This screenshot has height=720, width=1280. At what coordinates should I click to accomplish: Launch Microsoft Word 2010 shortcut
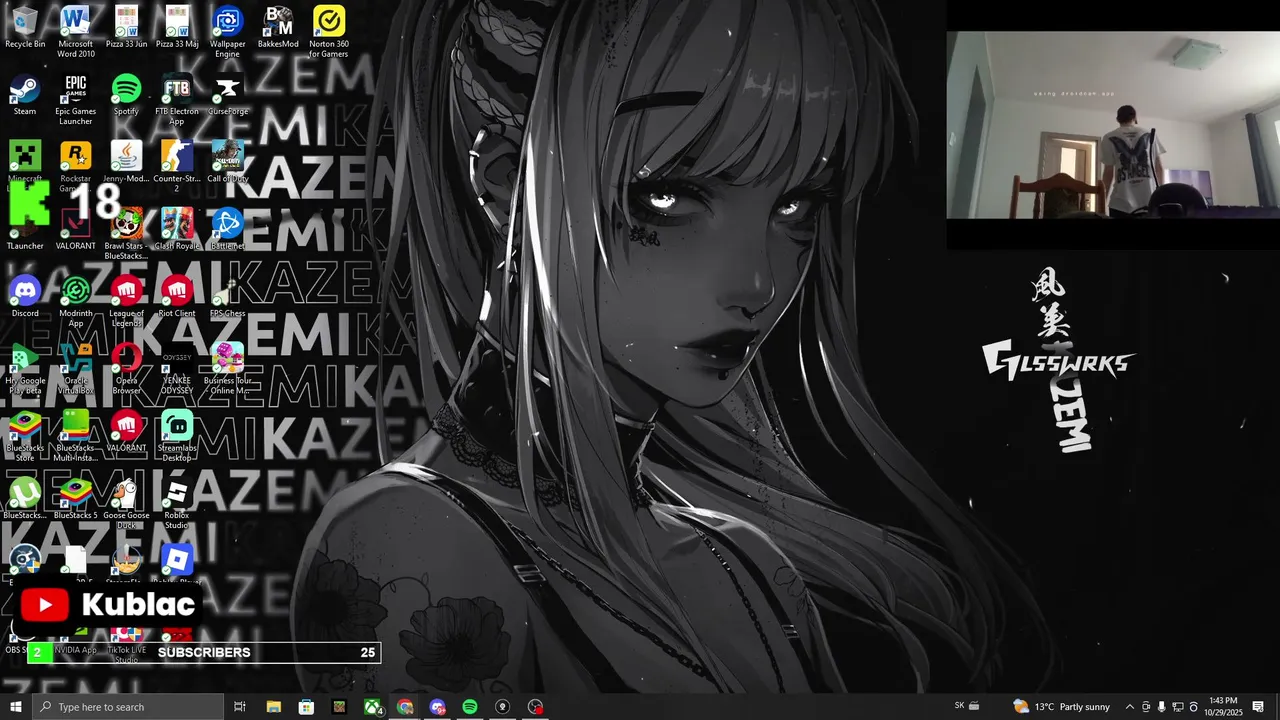coord(76,31)
